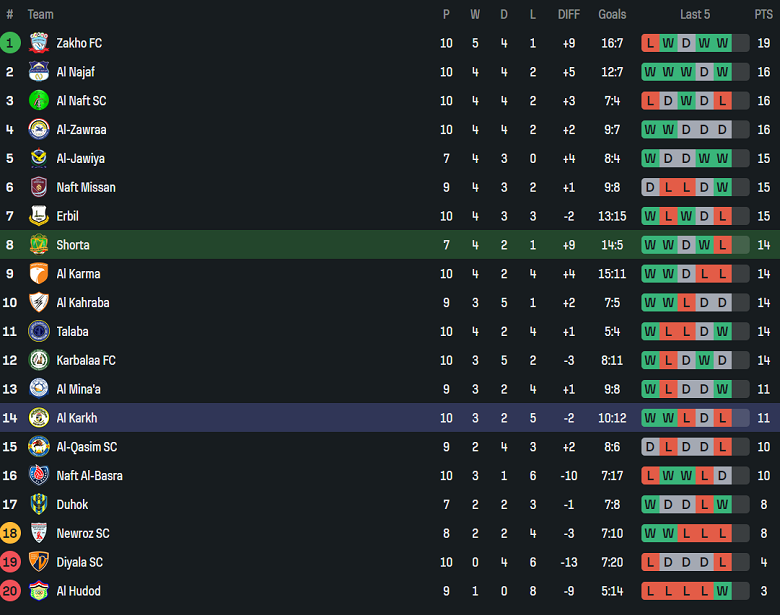This screenshot has height=615, width=780.
Task: Select the Karbalaa FC team name
Action: [x=86, y=360]
